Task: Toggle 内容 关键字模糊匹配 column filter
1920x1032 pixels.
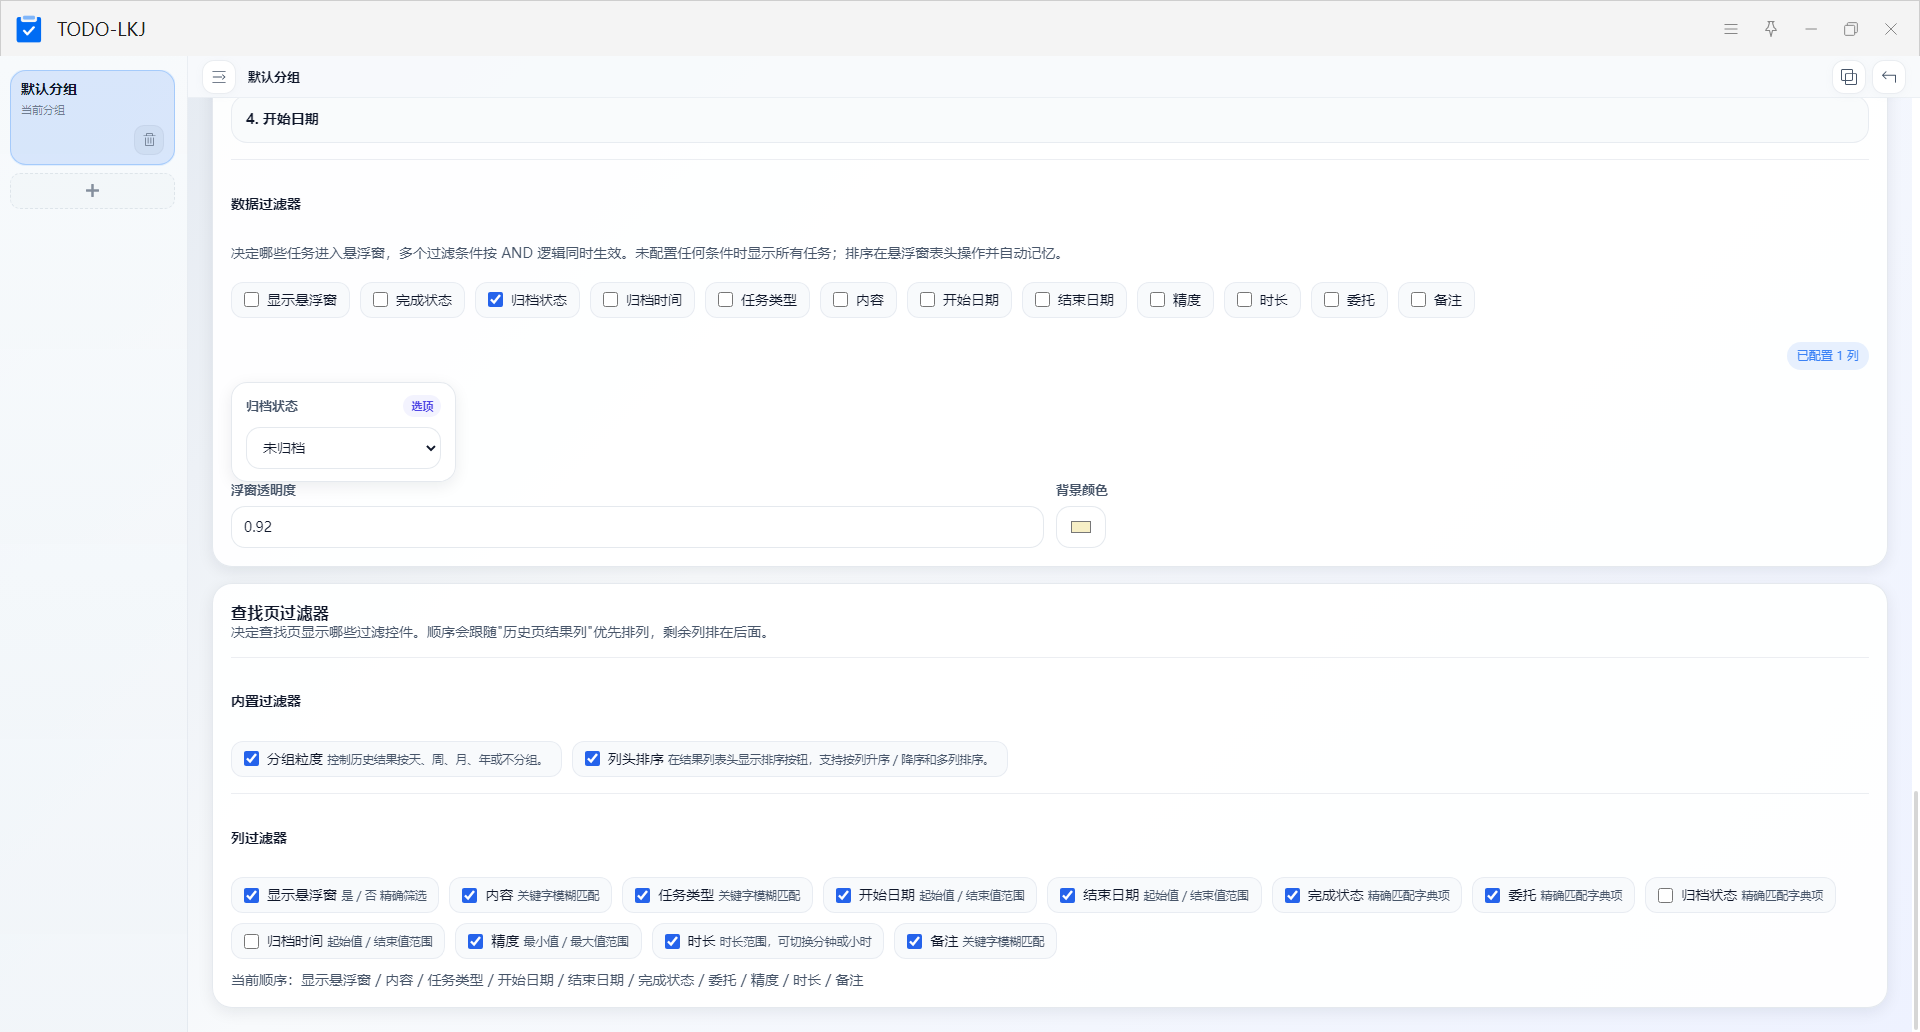Action: pyautogui.click(x=470, y=895)
